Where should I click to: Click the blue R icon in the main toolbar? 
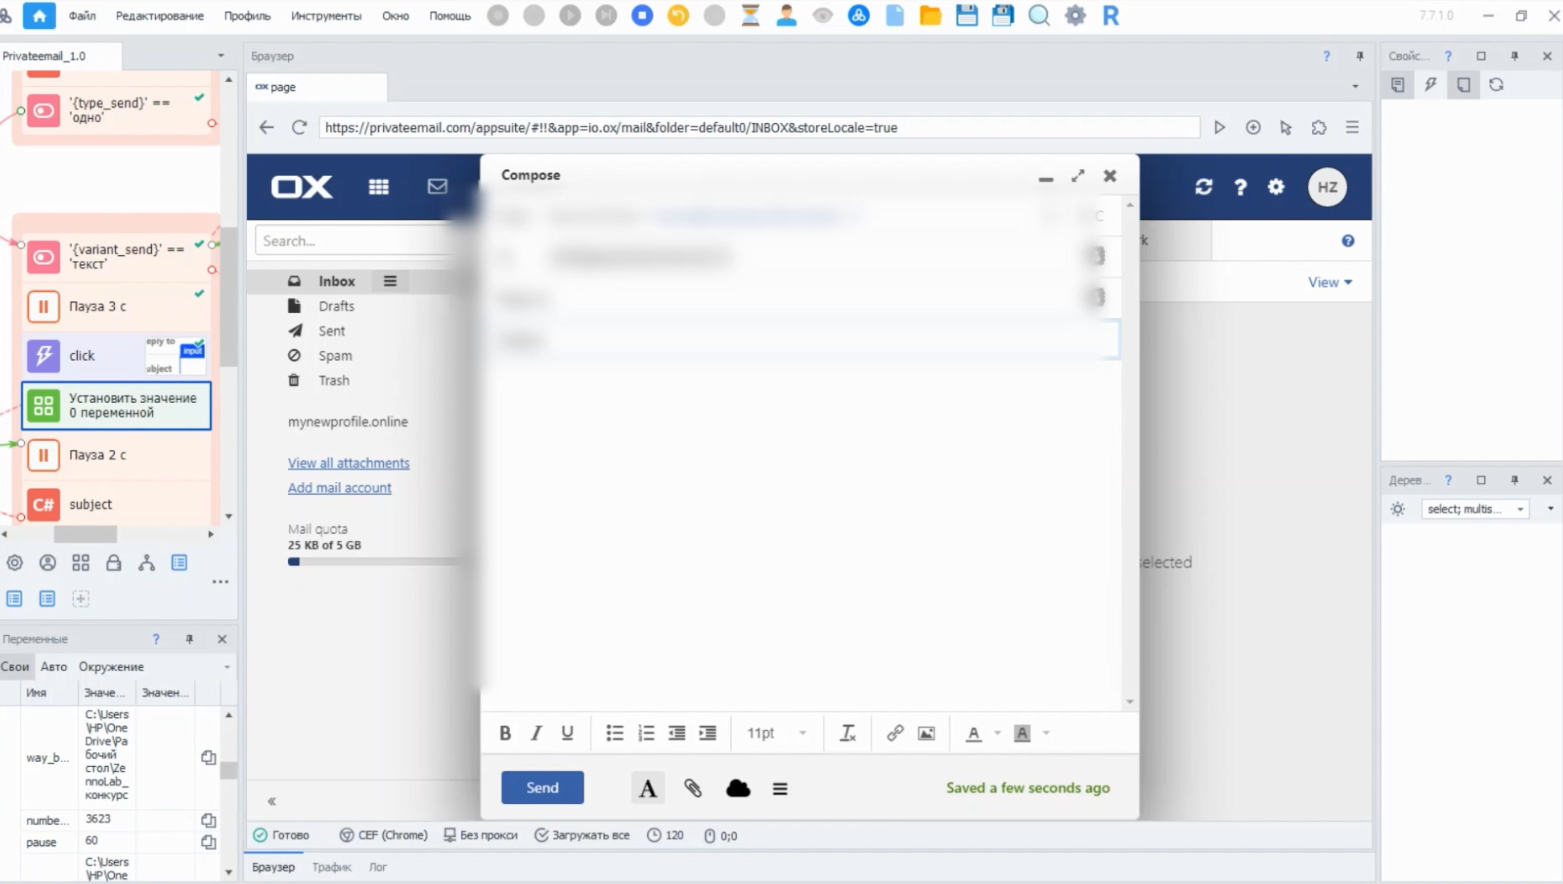tap(1110, 15)
